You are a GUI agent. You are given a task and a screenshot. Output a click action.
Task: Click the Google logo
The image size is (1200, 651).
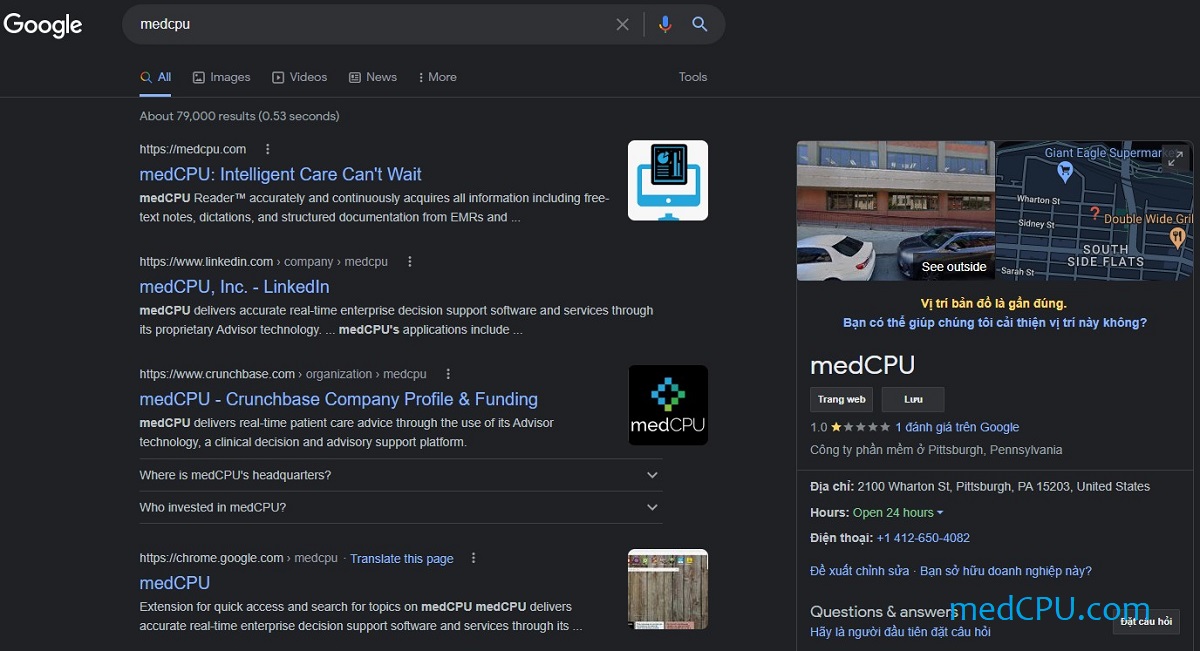[x=43, y=25]
